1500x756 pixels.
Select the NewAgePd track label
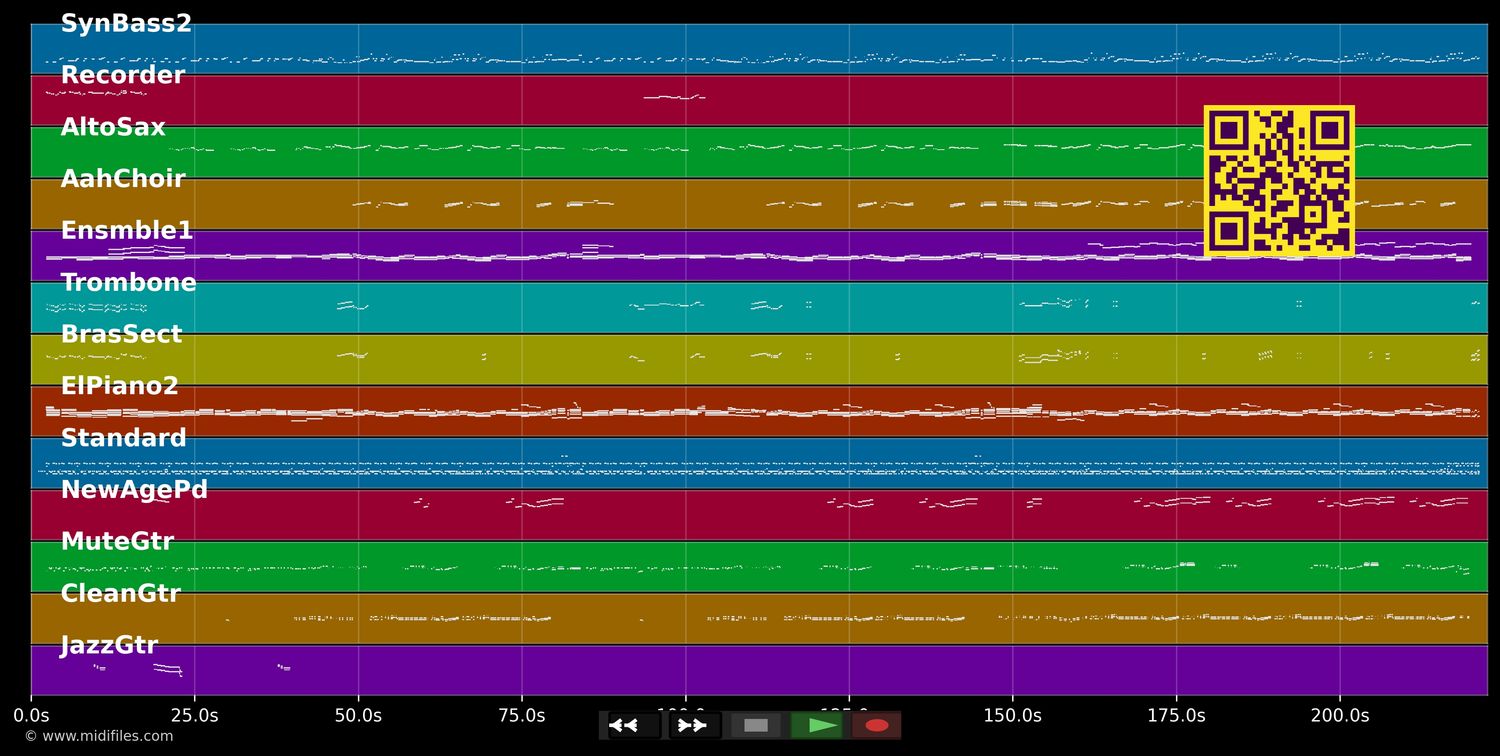[134, 491]
